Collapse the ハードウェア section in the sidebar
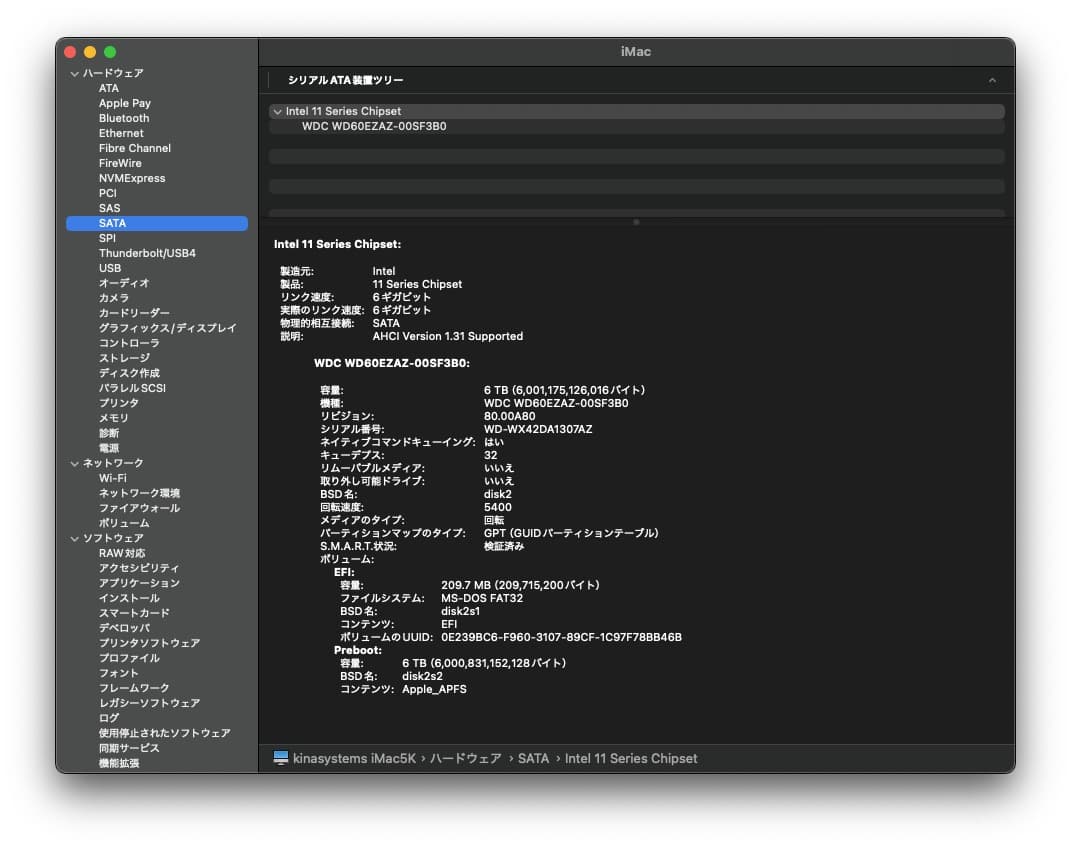This screenshot has width=1071, height=847. point(74,73)
